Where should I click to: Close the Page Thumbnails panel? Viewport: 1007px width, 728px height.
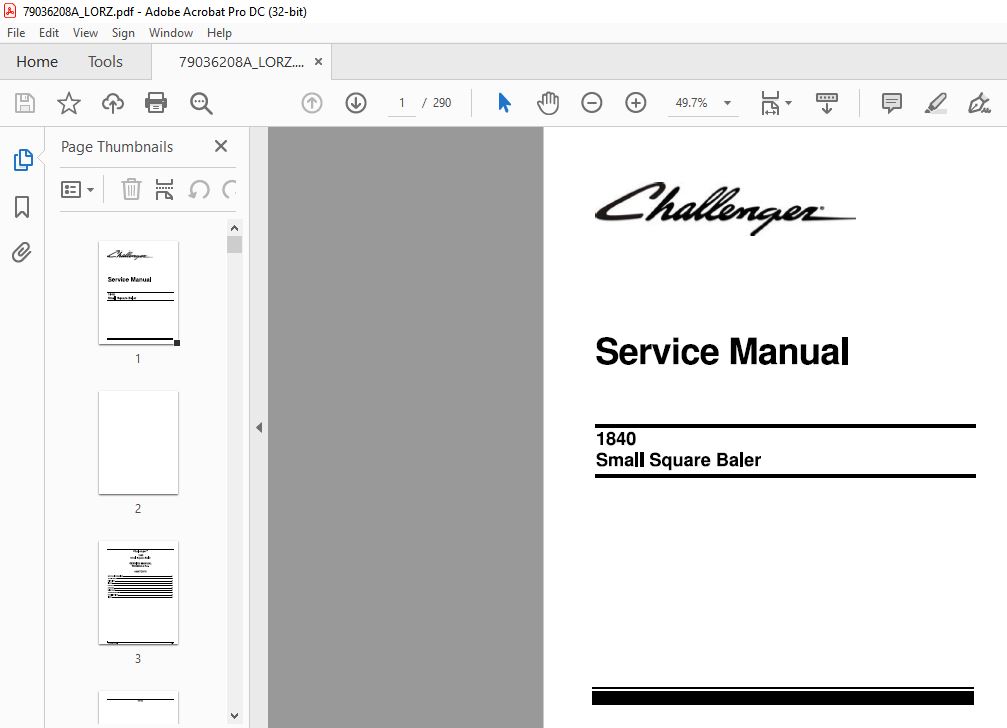221,146
